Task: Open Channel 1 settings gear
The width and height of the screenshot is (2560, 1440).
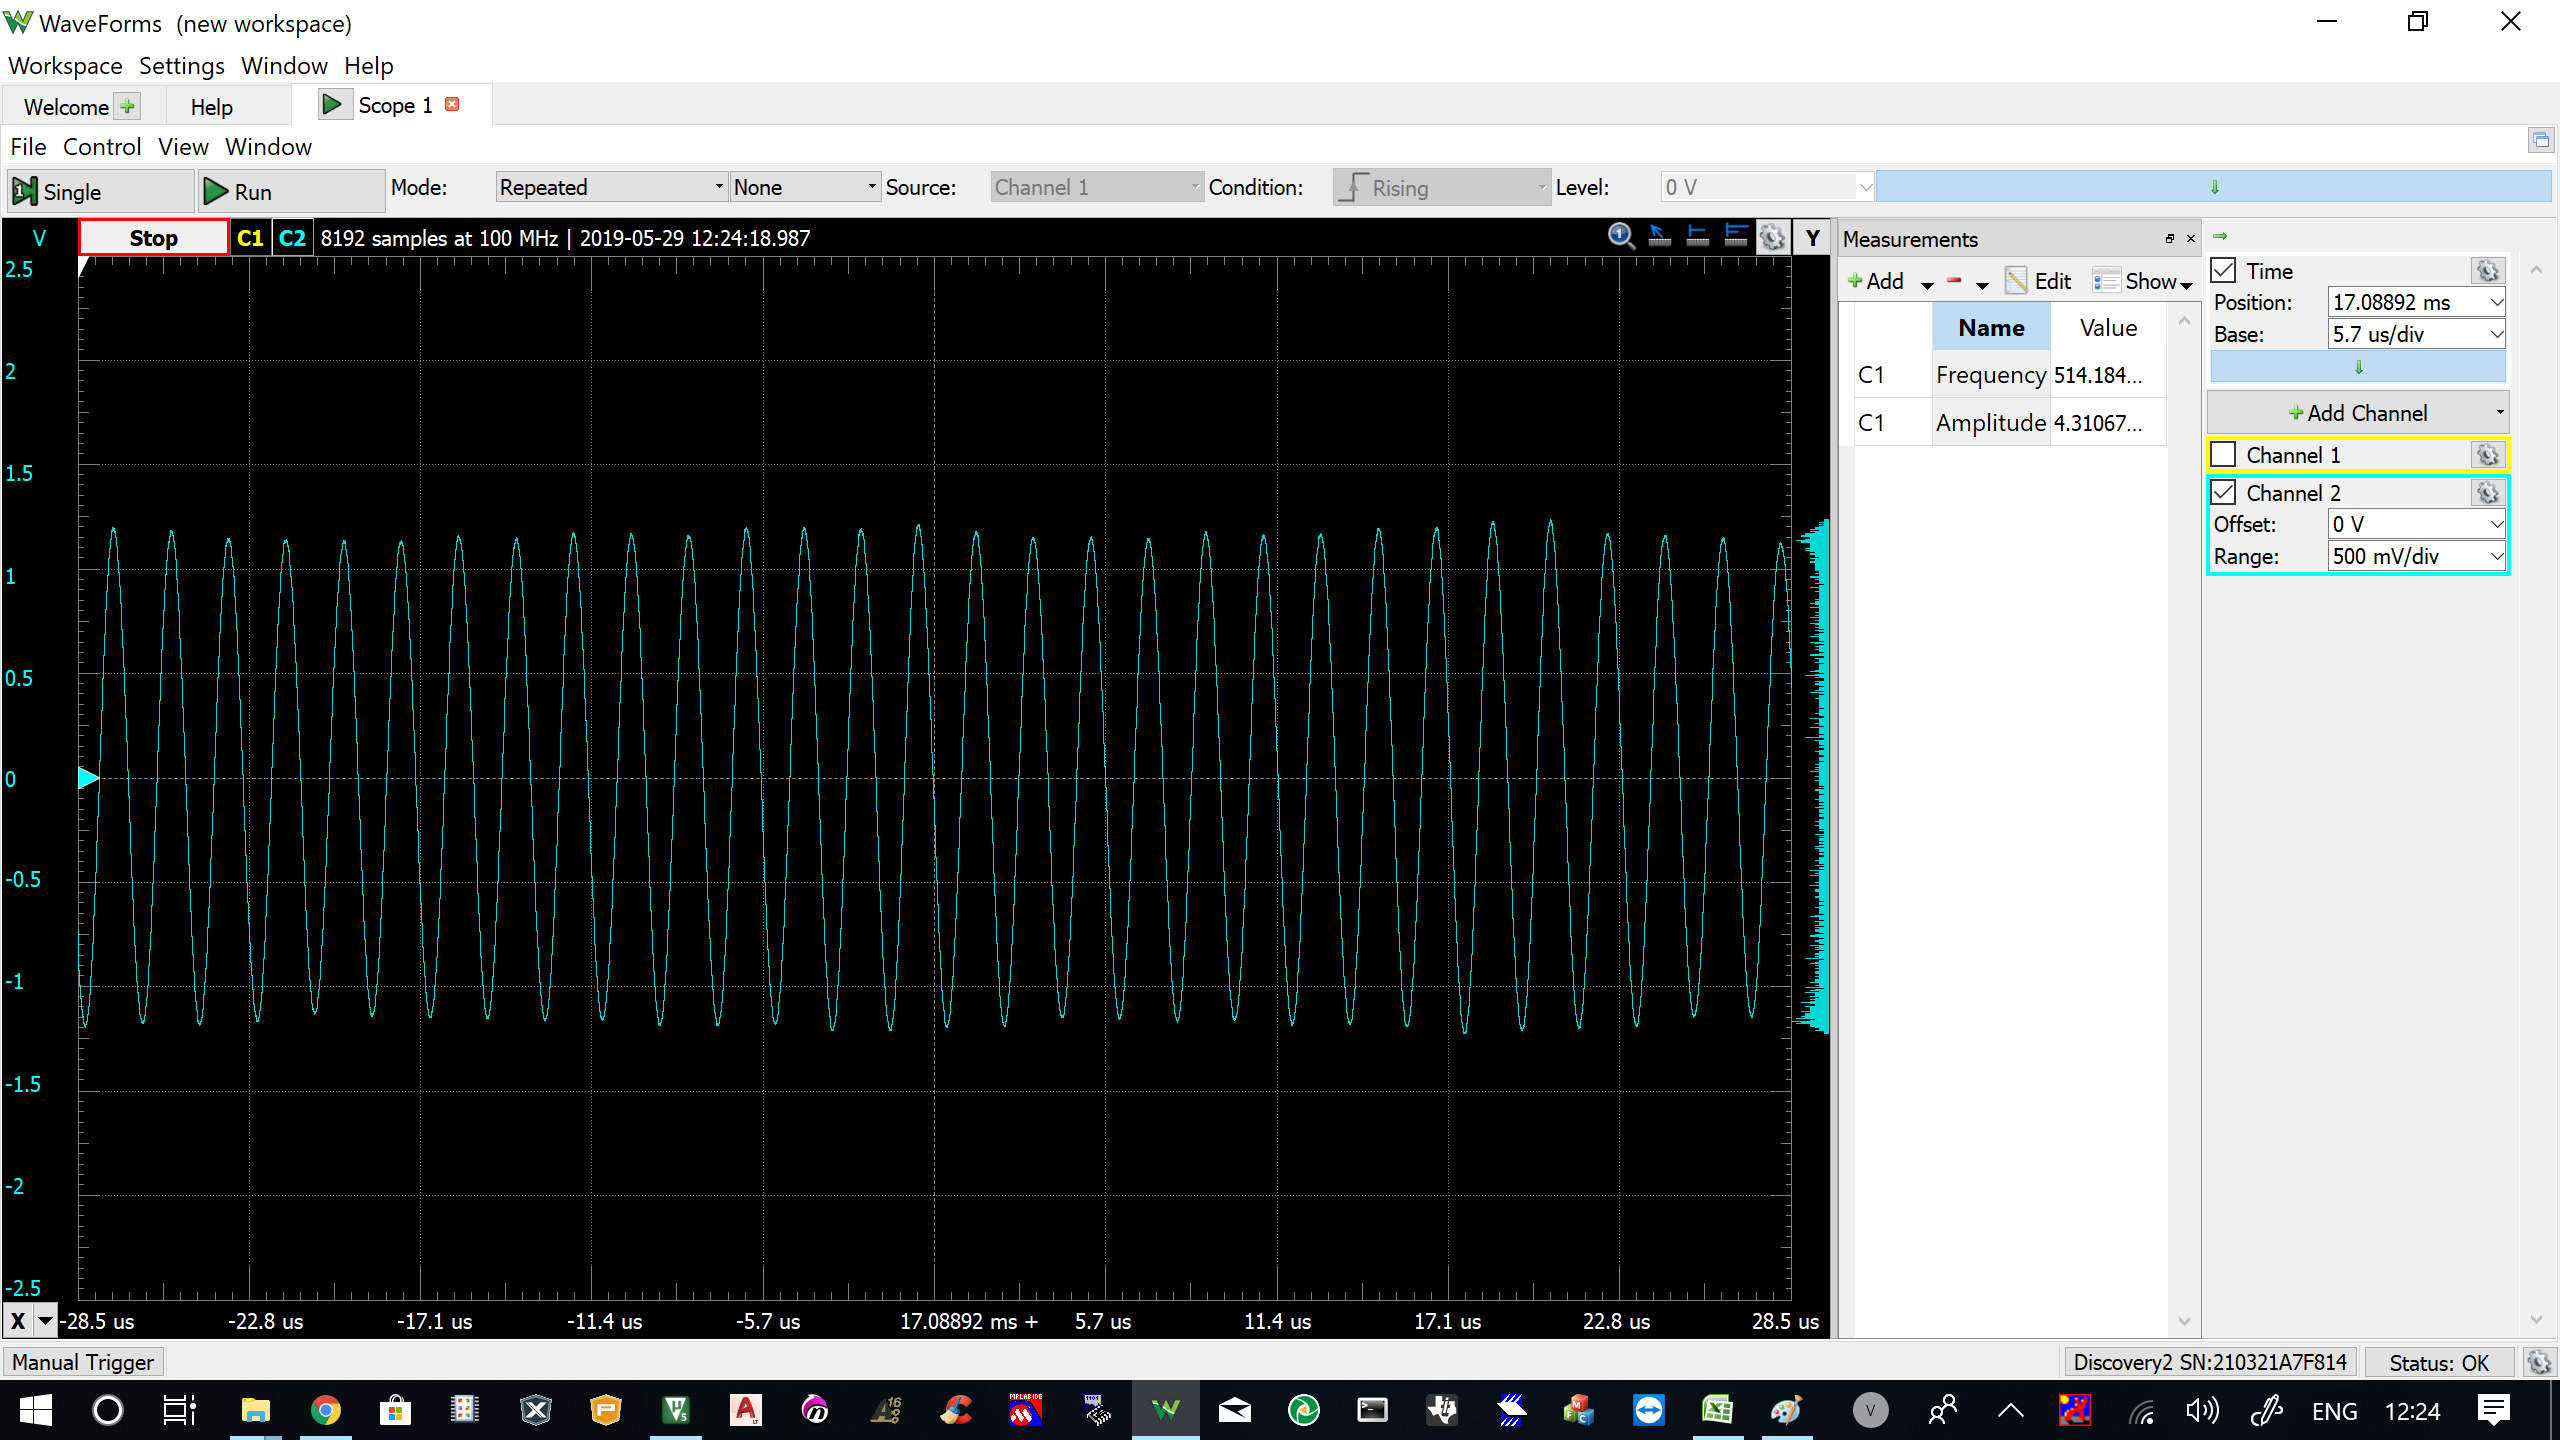Action: (x=2487, y=455)
